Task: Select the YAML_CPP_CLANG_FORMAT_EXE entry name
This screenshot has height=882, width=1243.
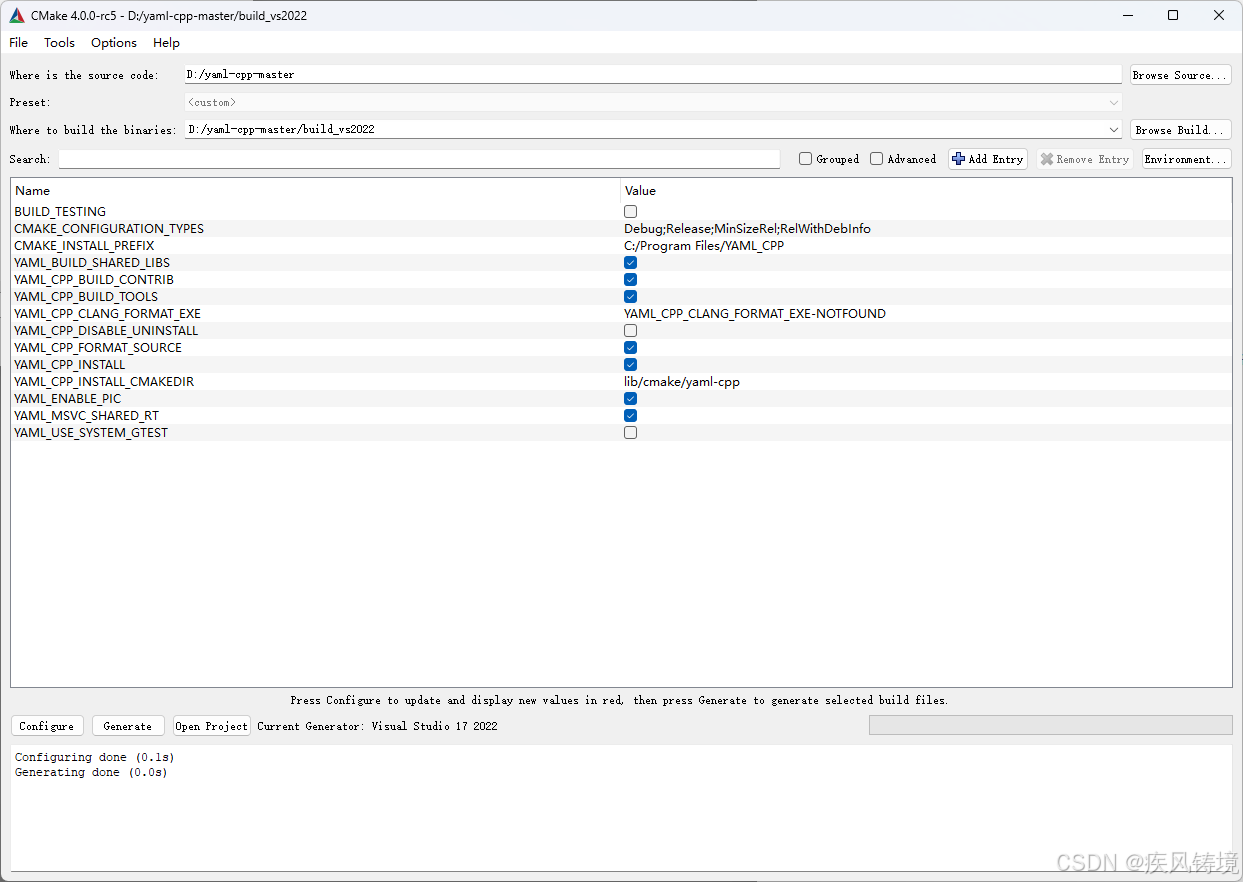Action: click(107, 314)
